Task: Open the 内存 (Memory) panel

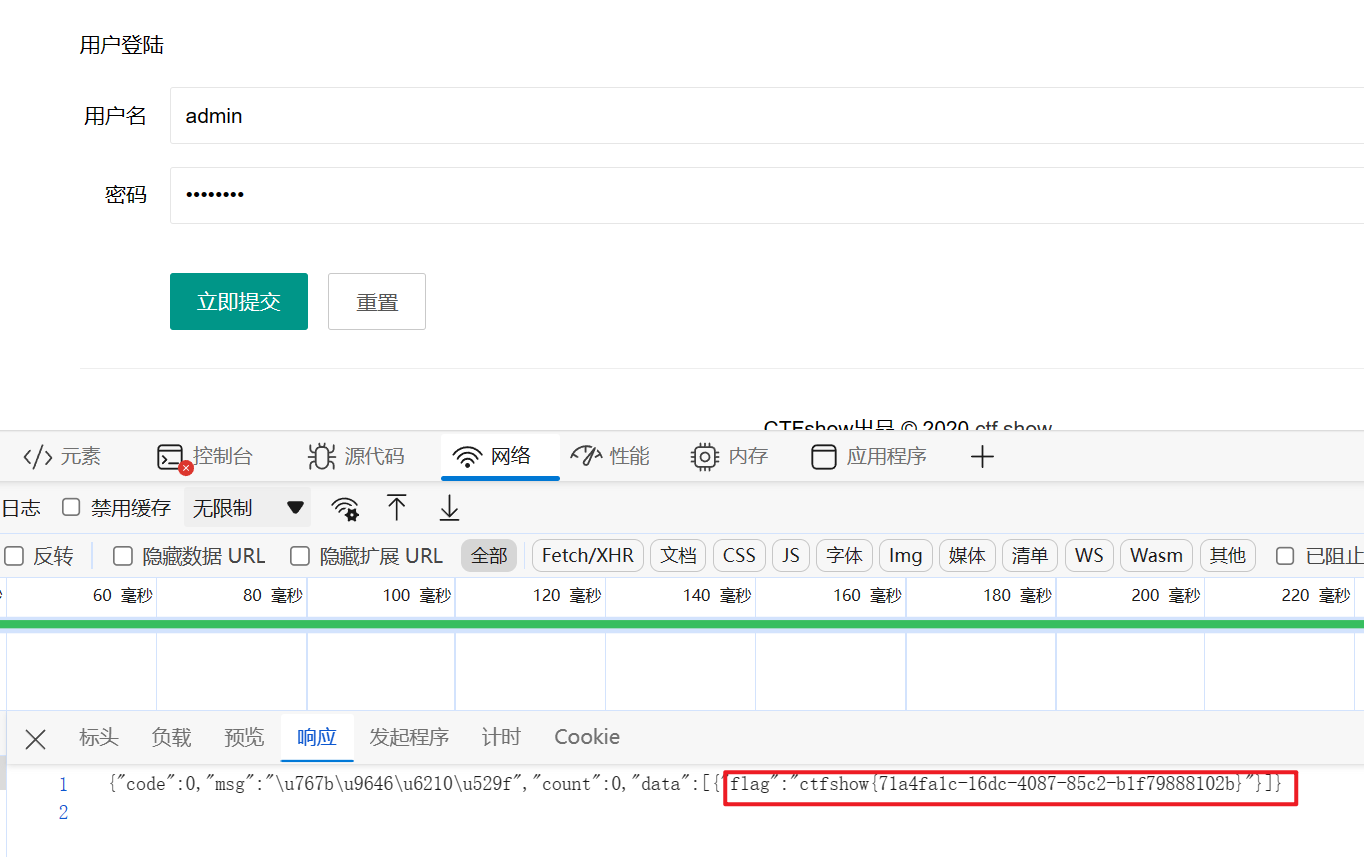Action: point(729,457)
